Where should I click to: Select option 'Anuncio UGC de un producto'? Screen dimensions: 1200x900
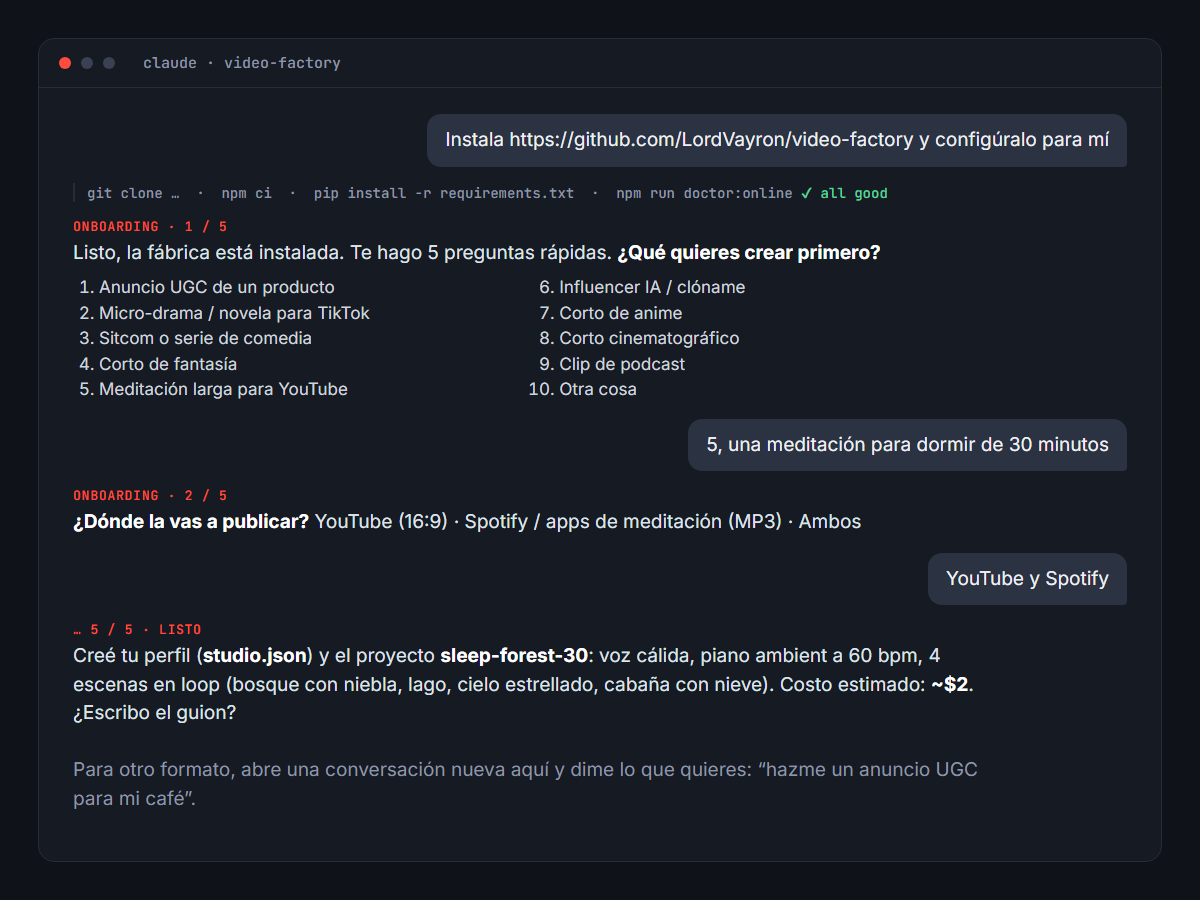click(217, 288)
